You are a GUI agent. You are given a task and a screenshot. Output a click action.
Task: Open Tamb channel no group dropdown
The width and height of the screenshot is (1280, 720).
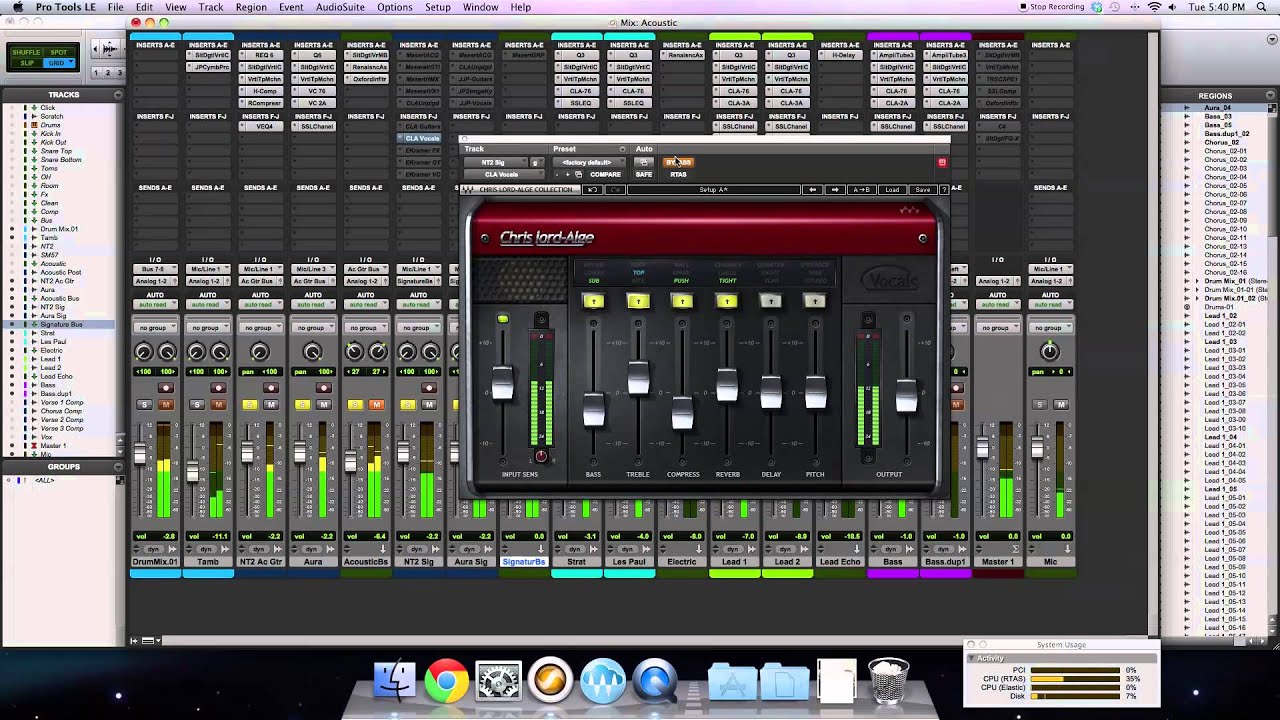207,328
